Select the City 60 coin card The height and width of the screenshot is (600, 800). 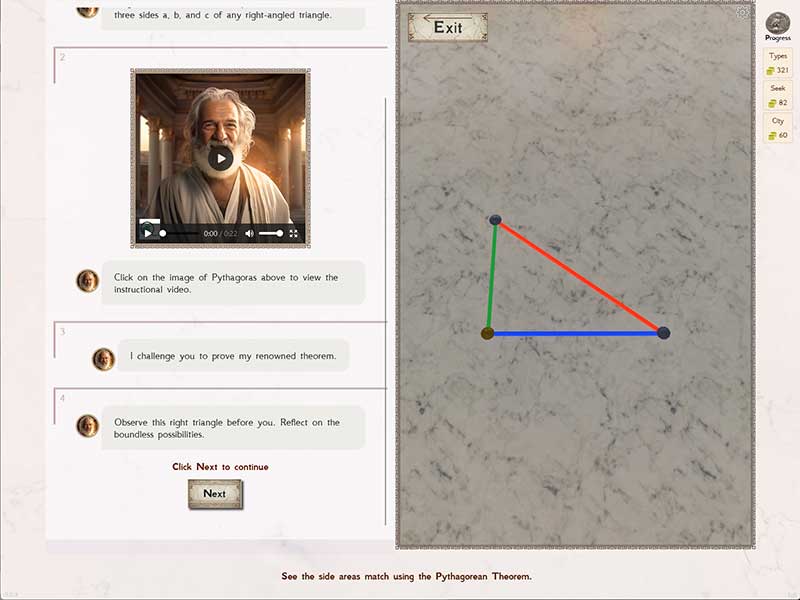point(777,128)
